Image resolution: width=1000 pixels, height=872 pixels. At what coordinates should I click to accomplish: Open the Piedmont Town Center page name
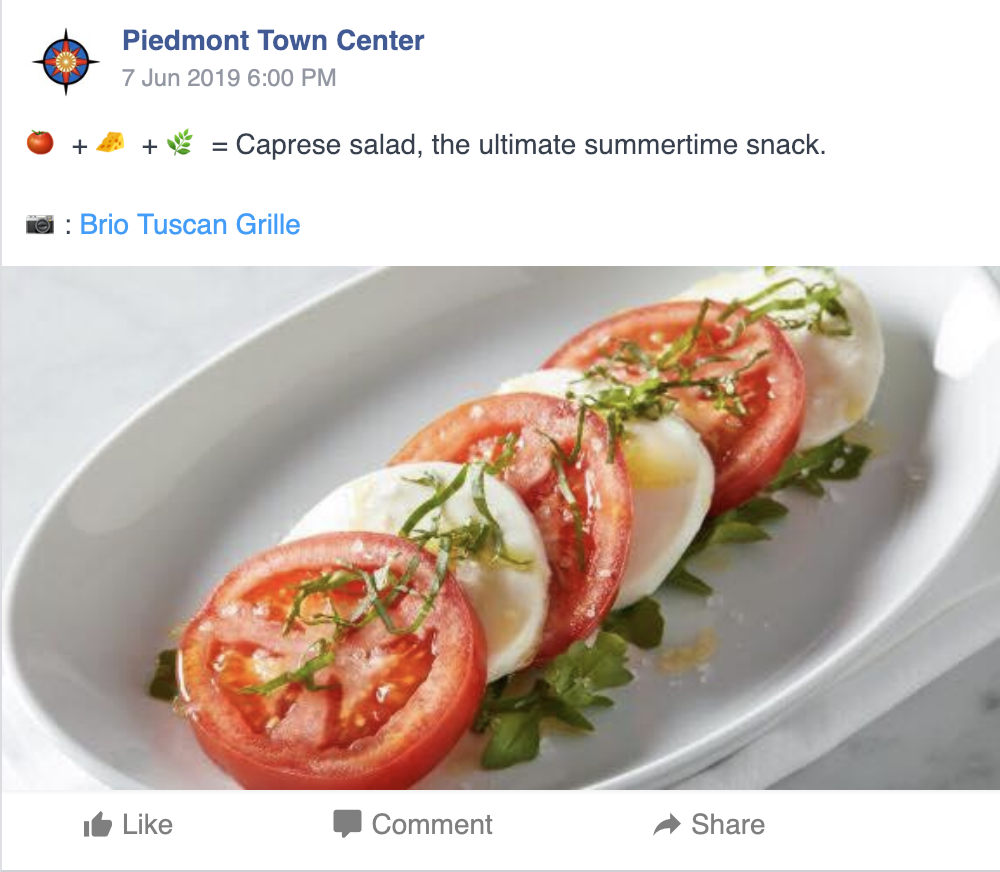tap(273, 41)
